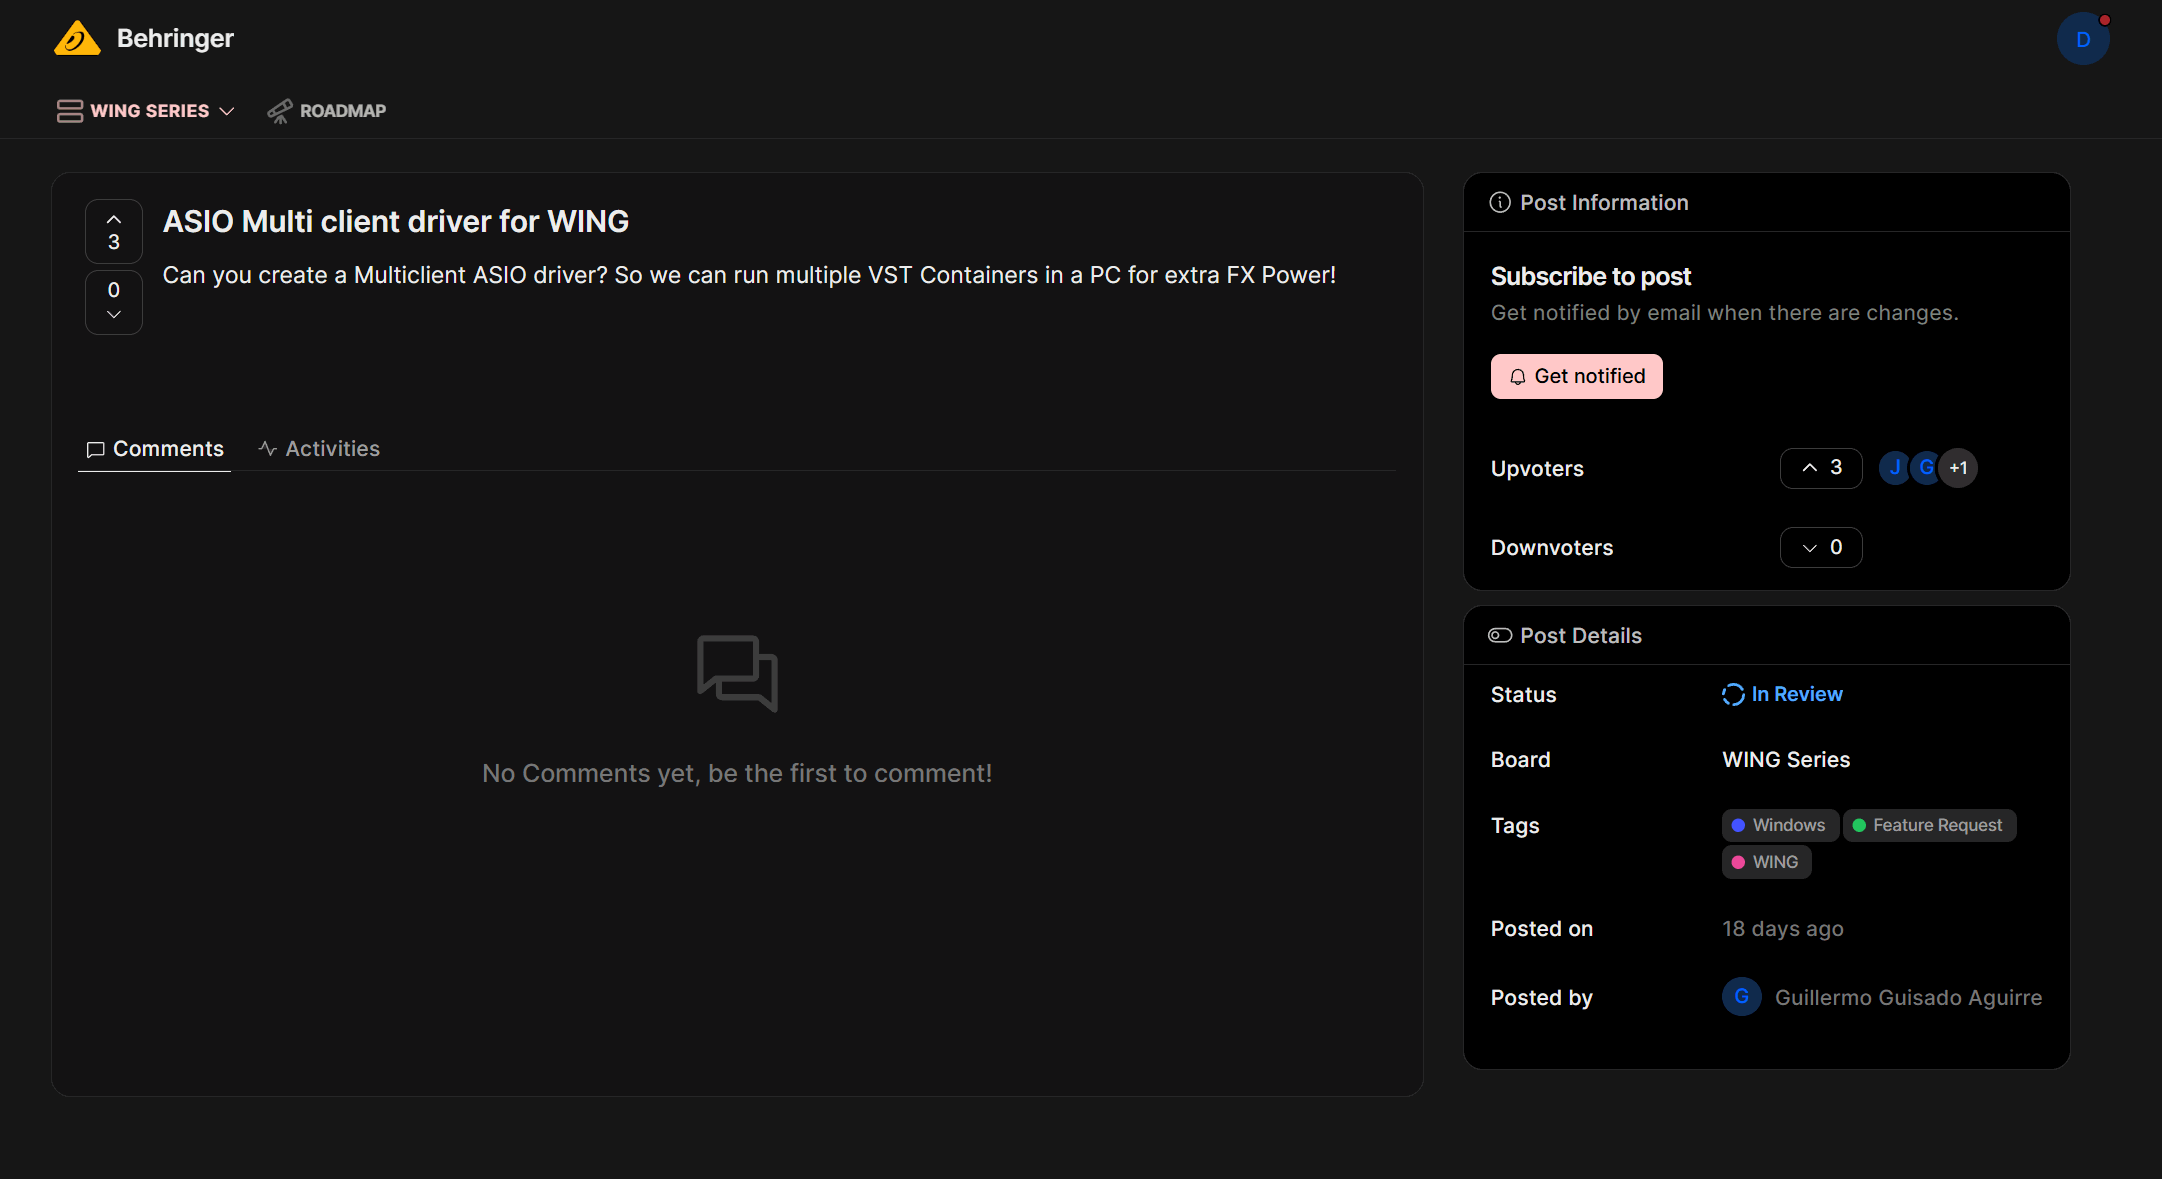
Task: Click the 'Post Details' panel heading
Action: 1581,636
